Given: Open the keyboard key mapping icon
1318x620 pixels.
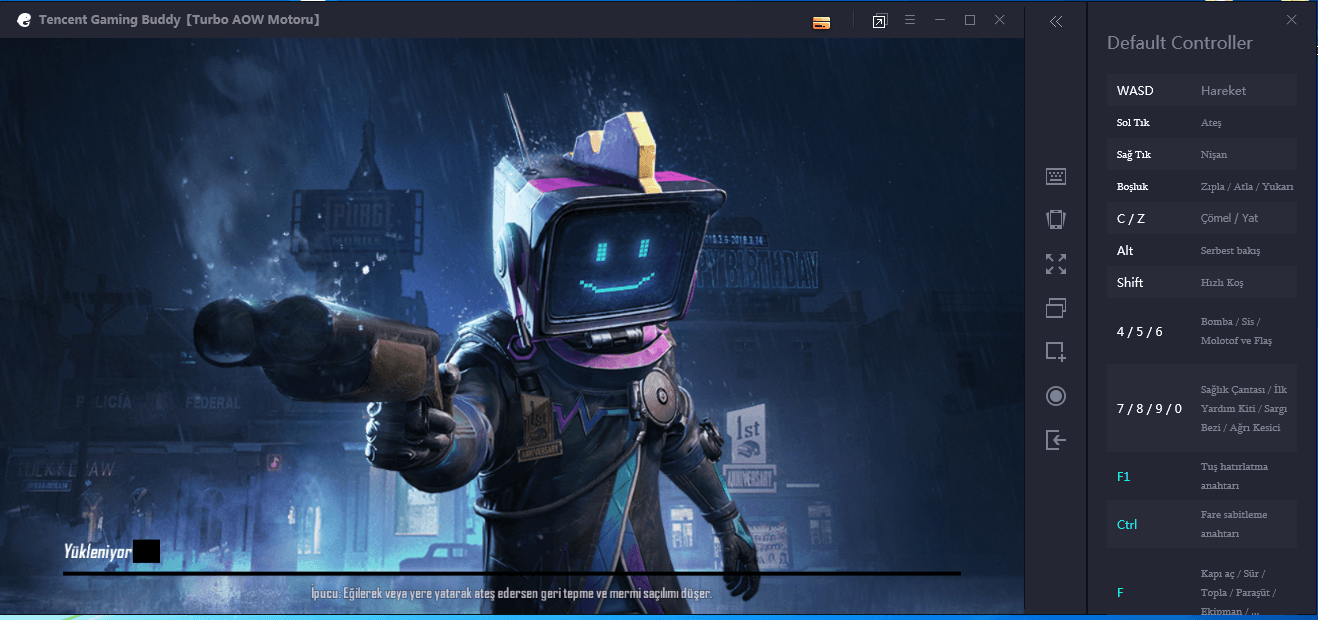Looking at the screenshot, I should point(1055,177).
